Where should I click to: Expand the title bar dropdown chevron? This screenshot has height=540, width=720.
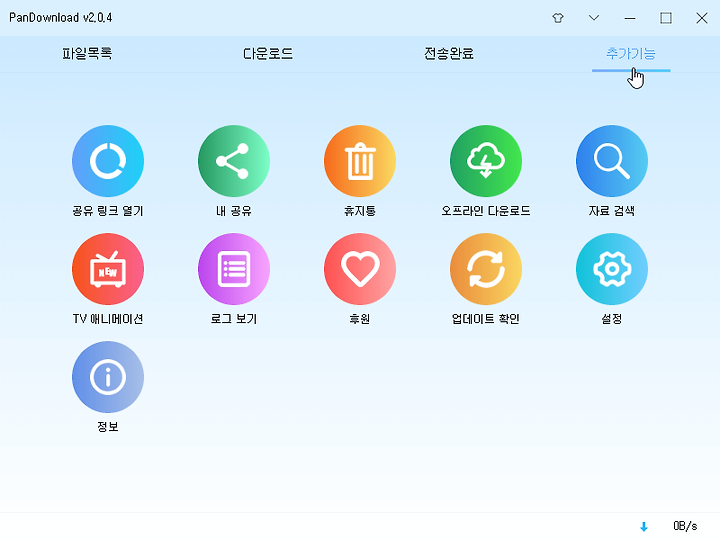coord(594,18)
